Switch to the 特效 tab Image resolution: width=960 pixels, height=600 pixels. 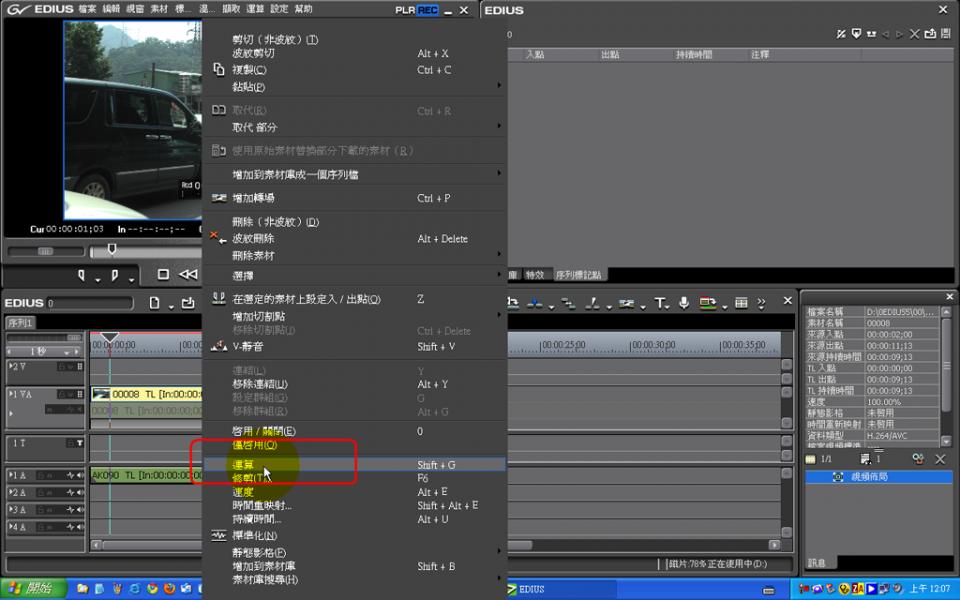(535, 274)
